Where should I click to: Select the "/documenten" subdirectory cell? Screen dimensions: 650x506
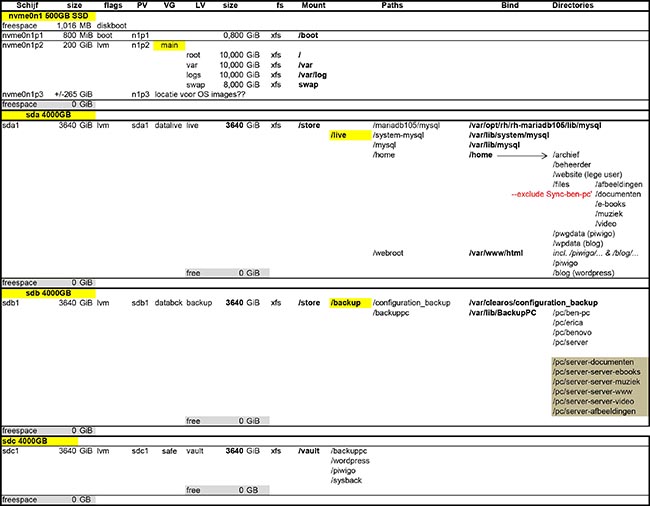pos(618,194)
